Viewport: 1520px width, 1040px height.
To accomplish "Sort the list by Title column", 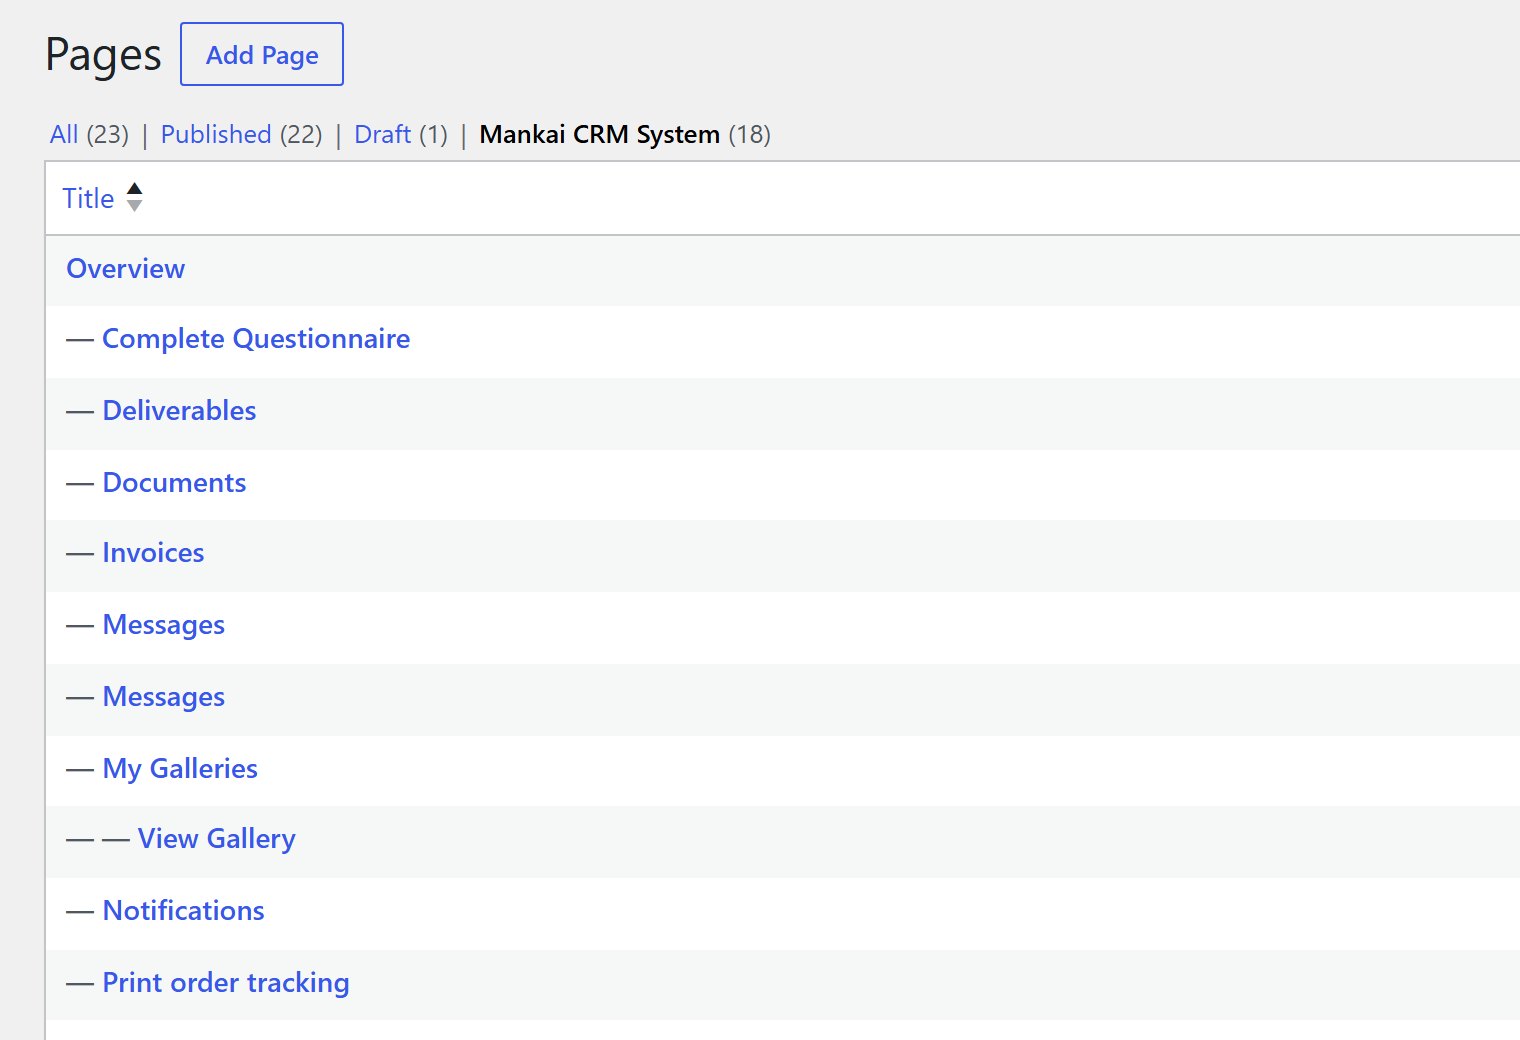I will [x=102, y=198].
